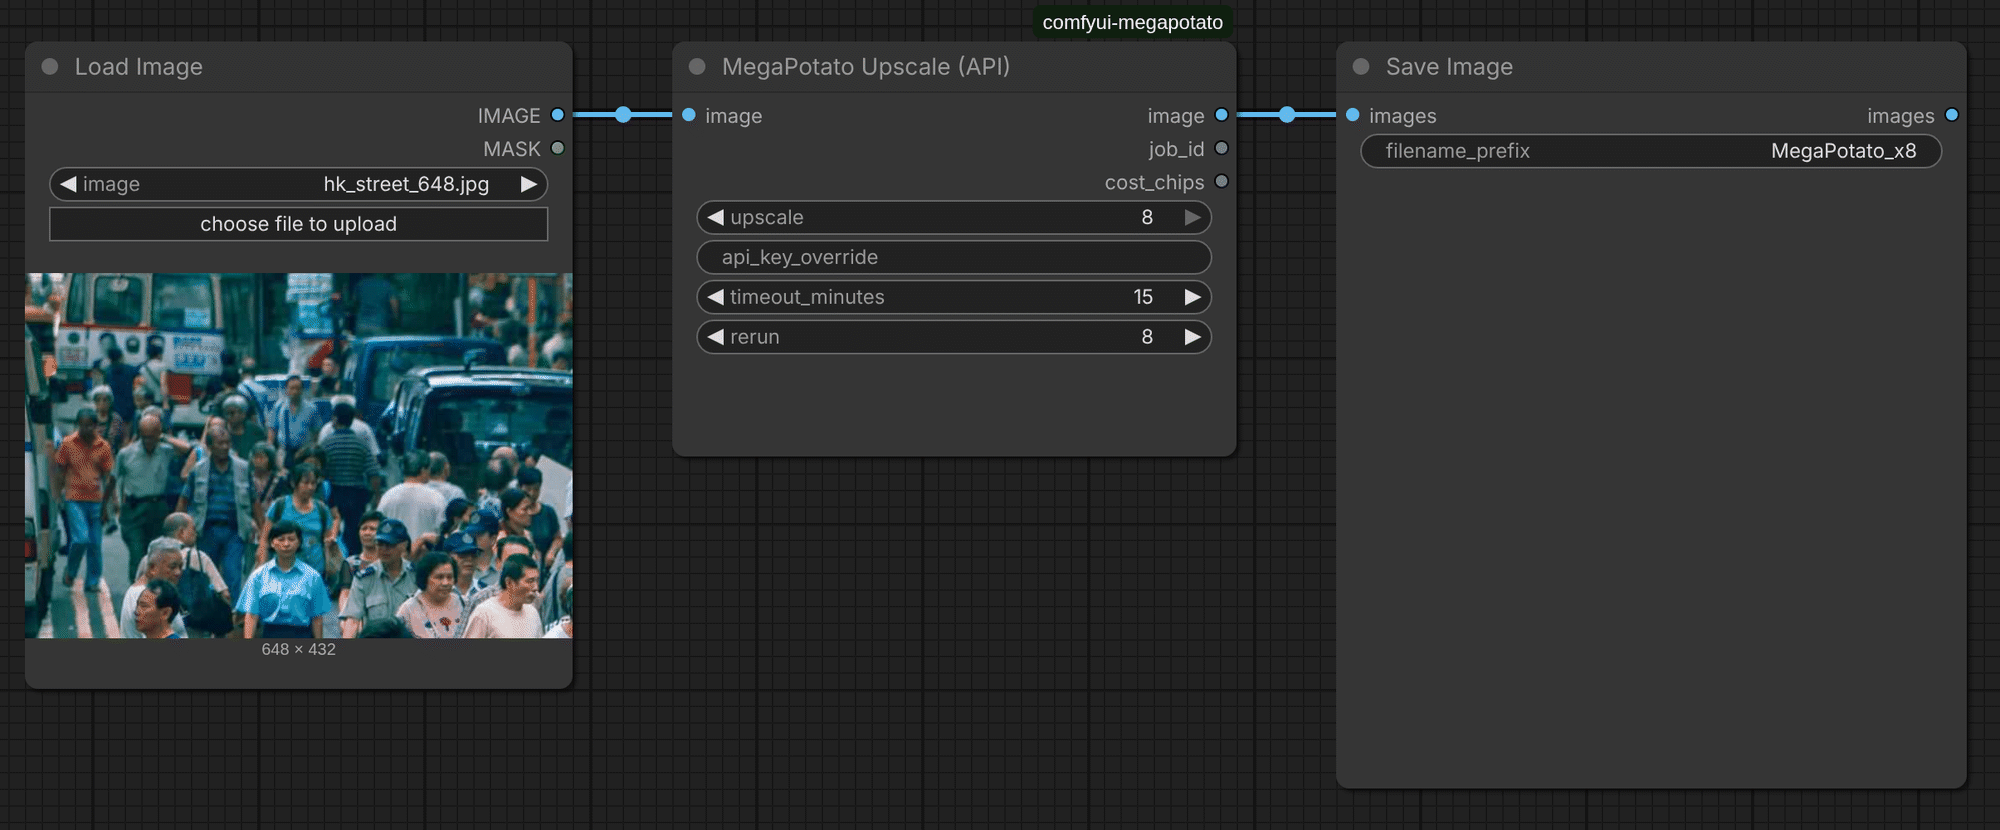2000x830 pixels.
Task: Select the Load Image node title
Action: [139, 67]
